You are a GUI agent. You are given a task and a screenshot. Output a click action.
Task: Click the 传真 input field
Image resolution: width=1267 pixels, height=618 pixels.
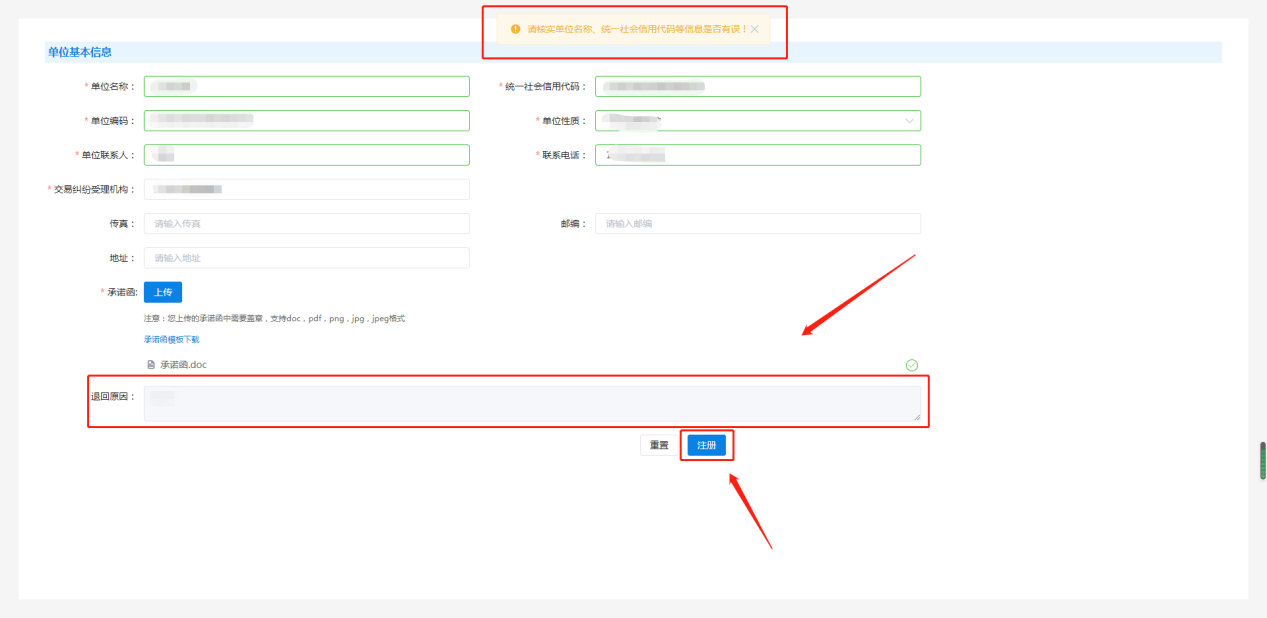tap(306, 223)
